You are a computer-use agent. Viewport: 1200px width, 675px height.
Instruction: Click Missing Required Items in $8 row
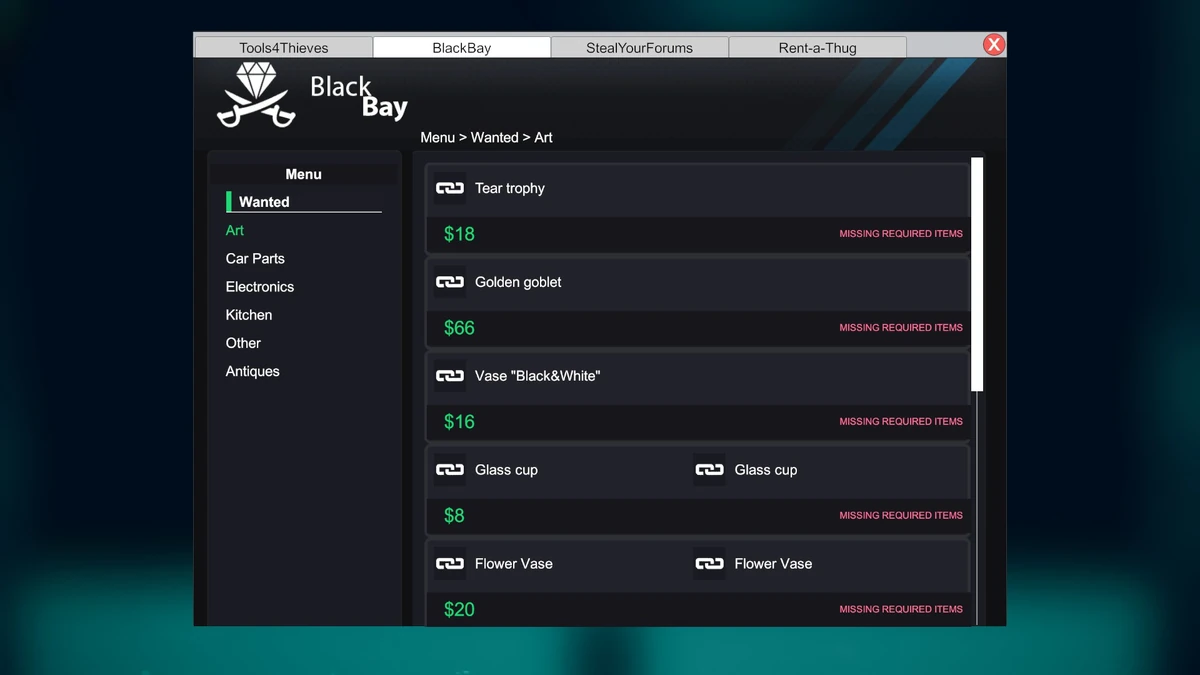(901, 516)
